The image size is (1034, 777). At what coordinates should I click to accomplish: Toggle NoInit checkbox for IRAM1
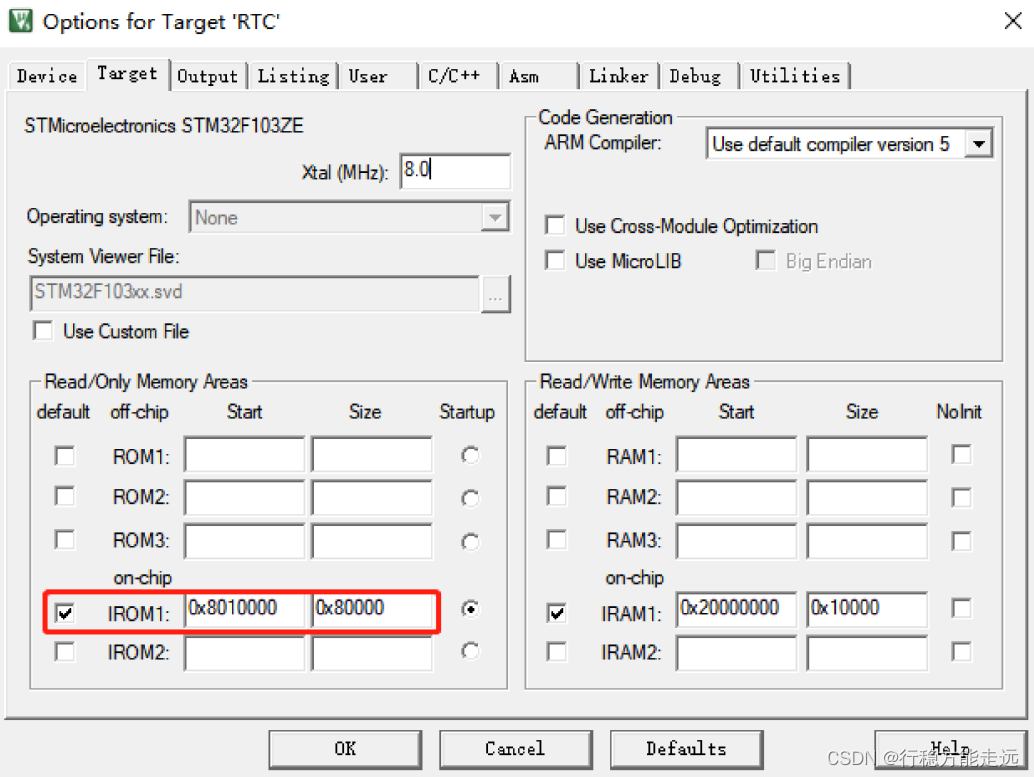tap(961, 607)
